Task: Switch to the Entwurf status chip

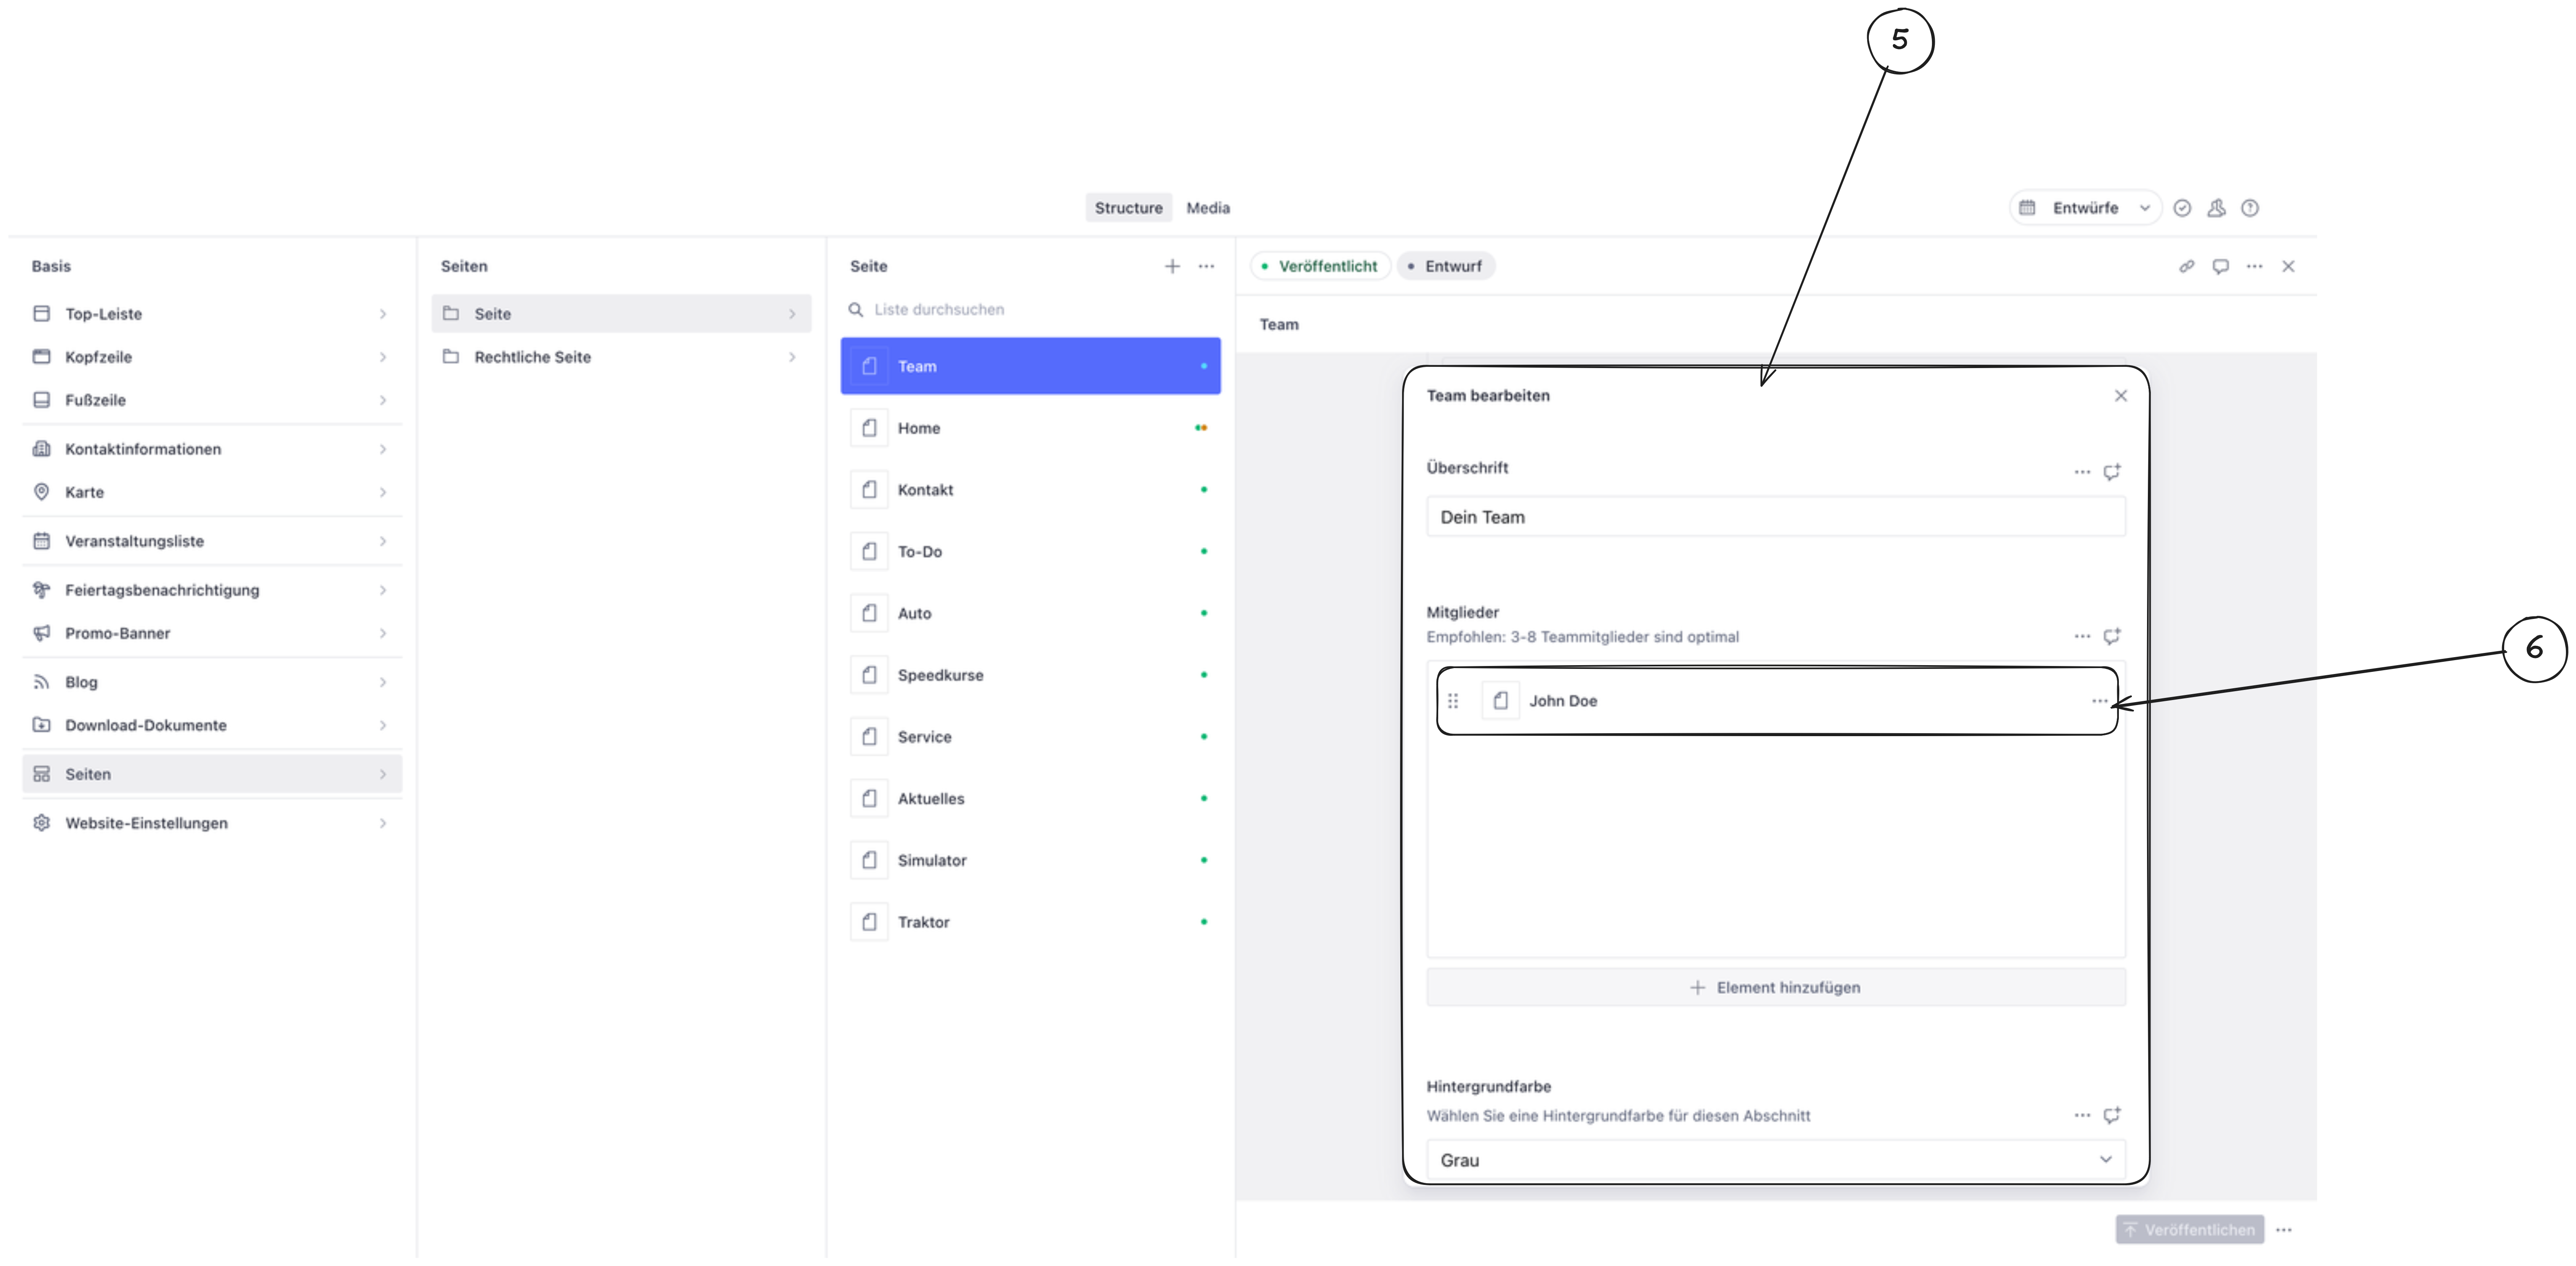Action: [x=1446, y=266]
